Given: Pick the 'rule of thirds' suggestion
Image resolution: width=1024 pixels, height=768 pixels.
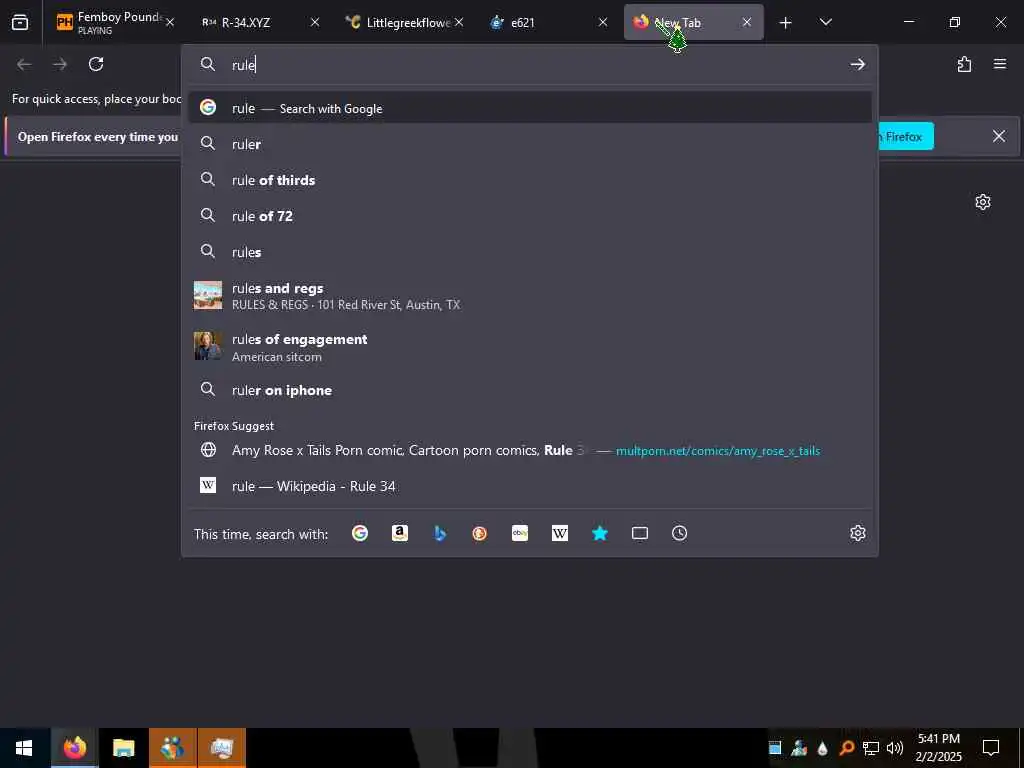Looking at the screenshot, I should point(530,180).
